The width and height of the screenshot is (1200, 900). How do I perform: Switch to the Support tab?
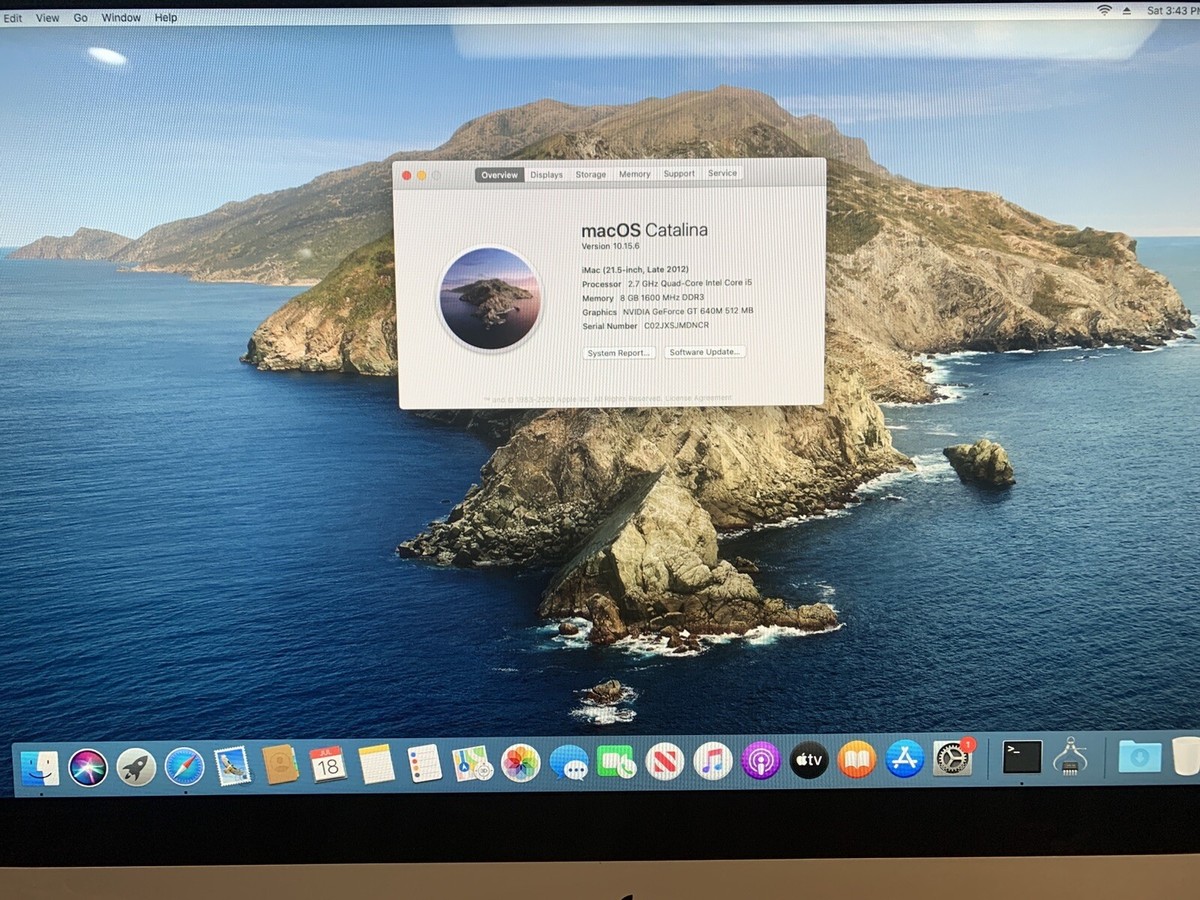[x=679, y=174]
